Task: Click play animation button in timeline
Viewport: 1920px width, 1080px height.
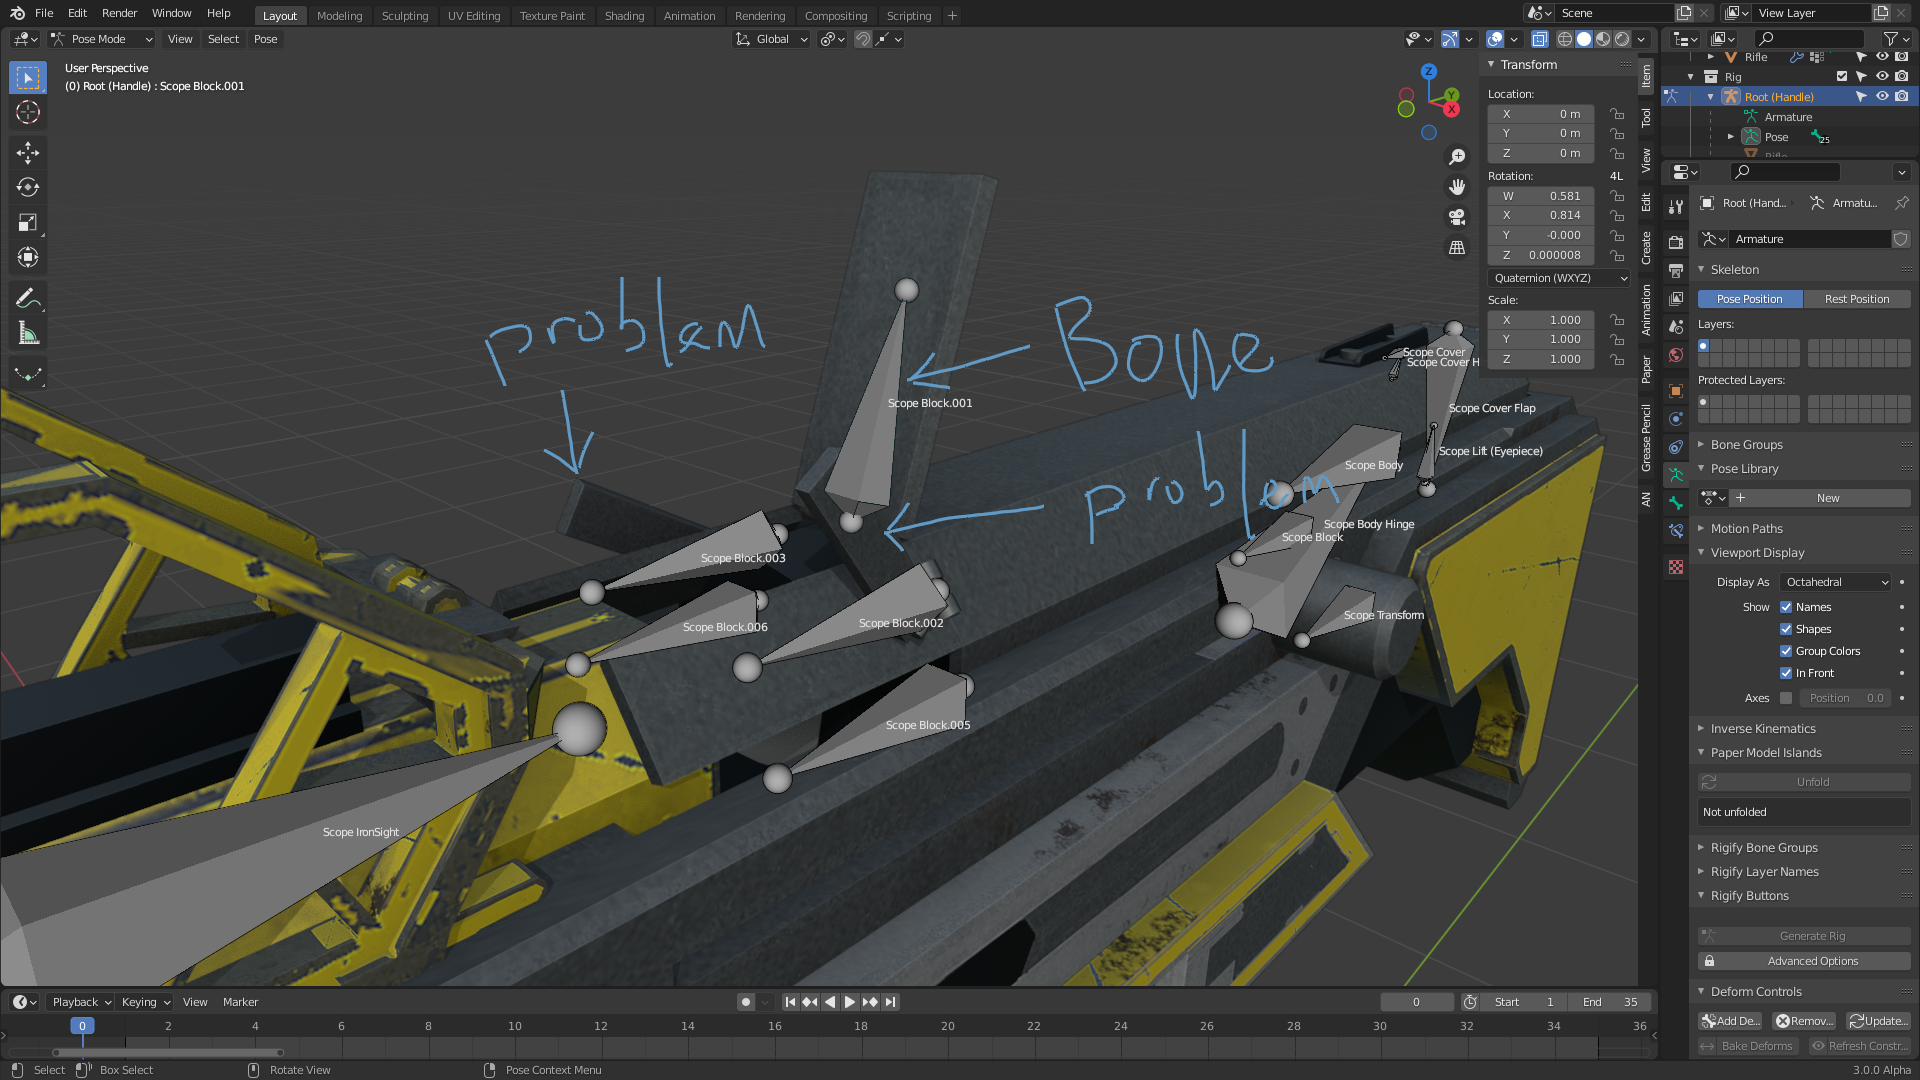Action: click(849, 1002)
